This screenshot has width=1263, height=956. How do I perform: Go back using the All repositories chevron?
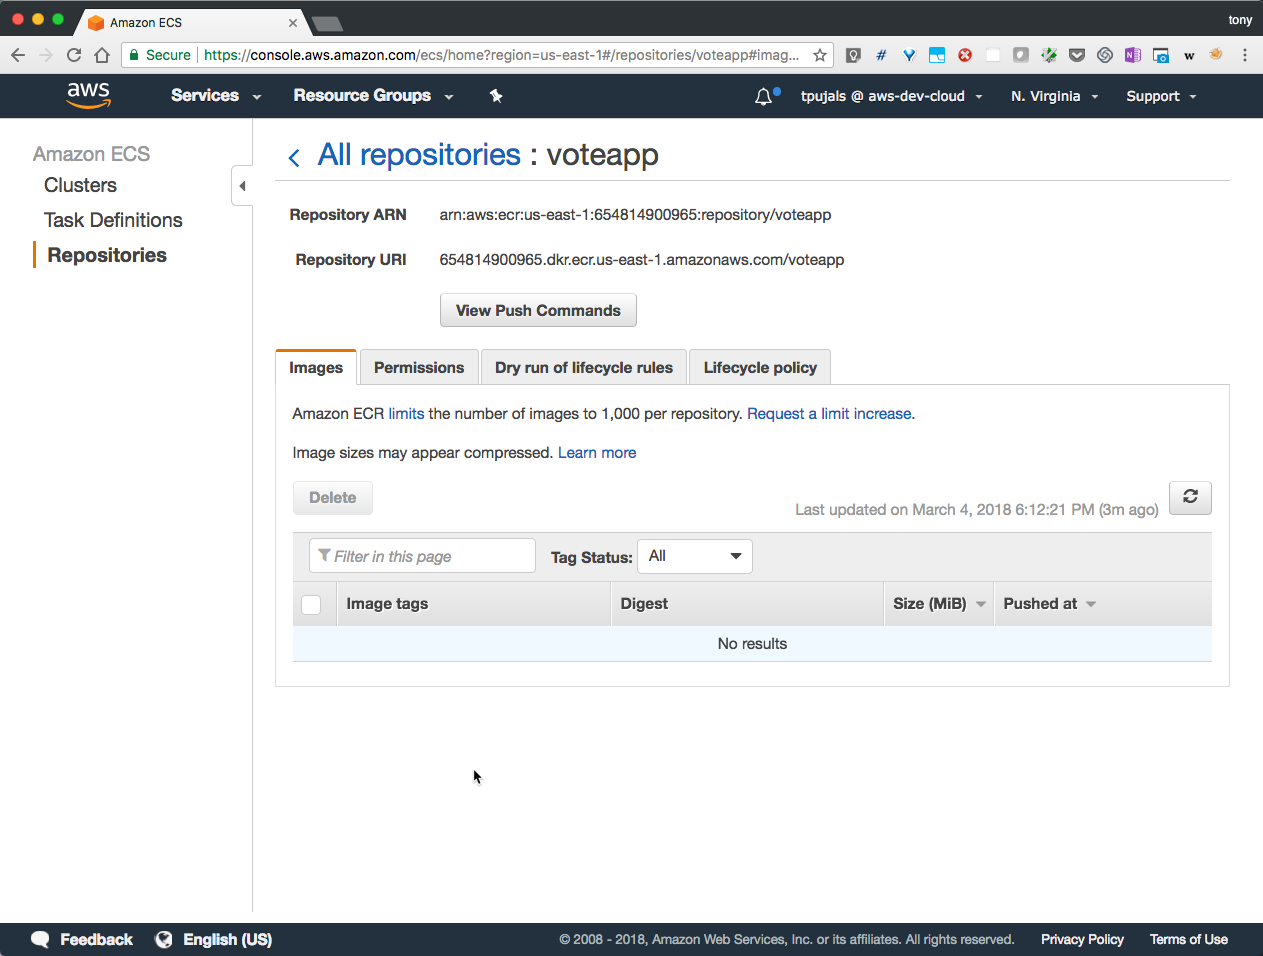click(294, 157)
